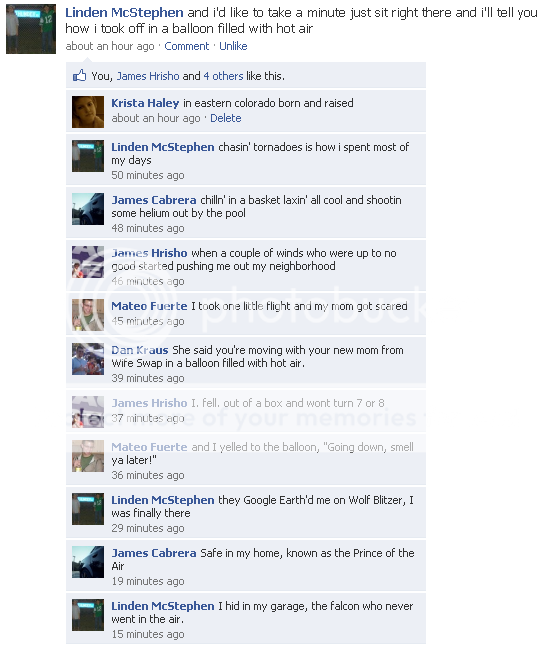Click Mateo Fuerte's avatar on 'little flight' comment
Viewport: 554px width, 647px height.
point(88,315)
